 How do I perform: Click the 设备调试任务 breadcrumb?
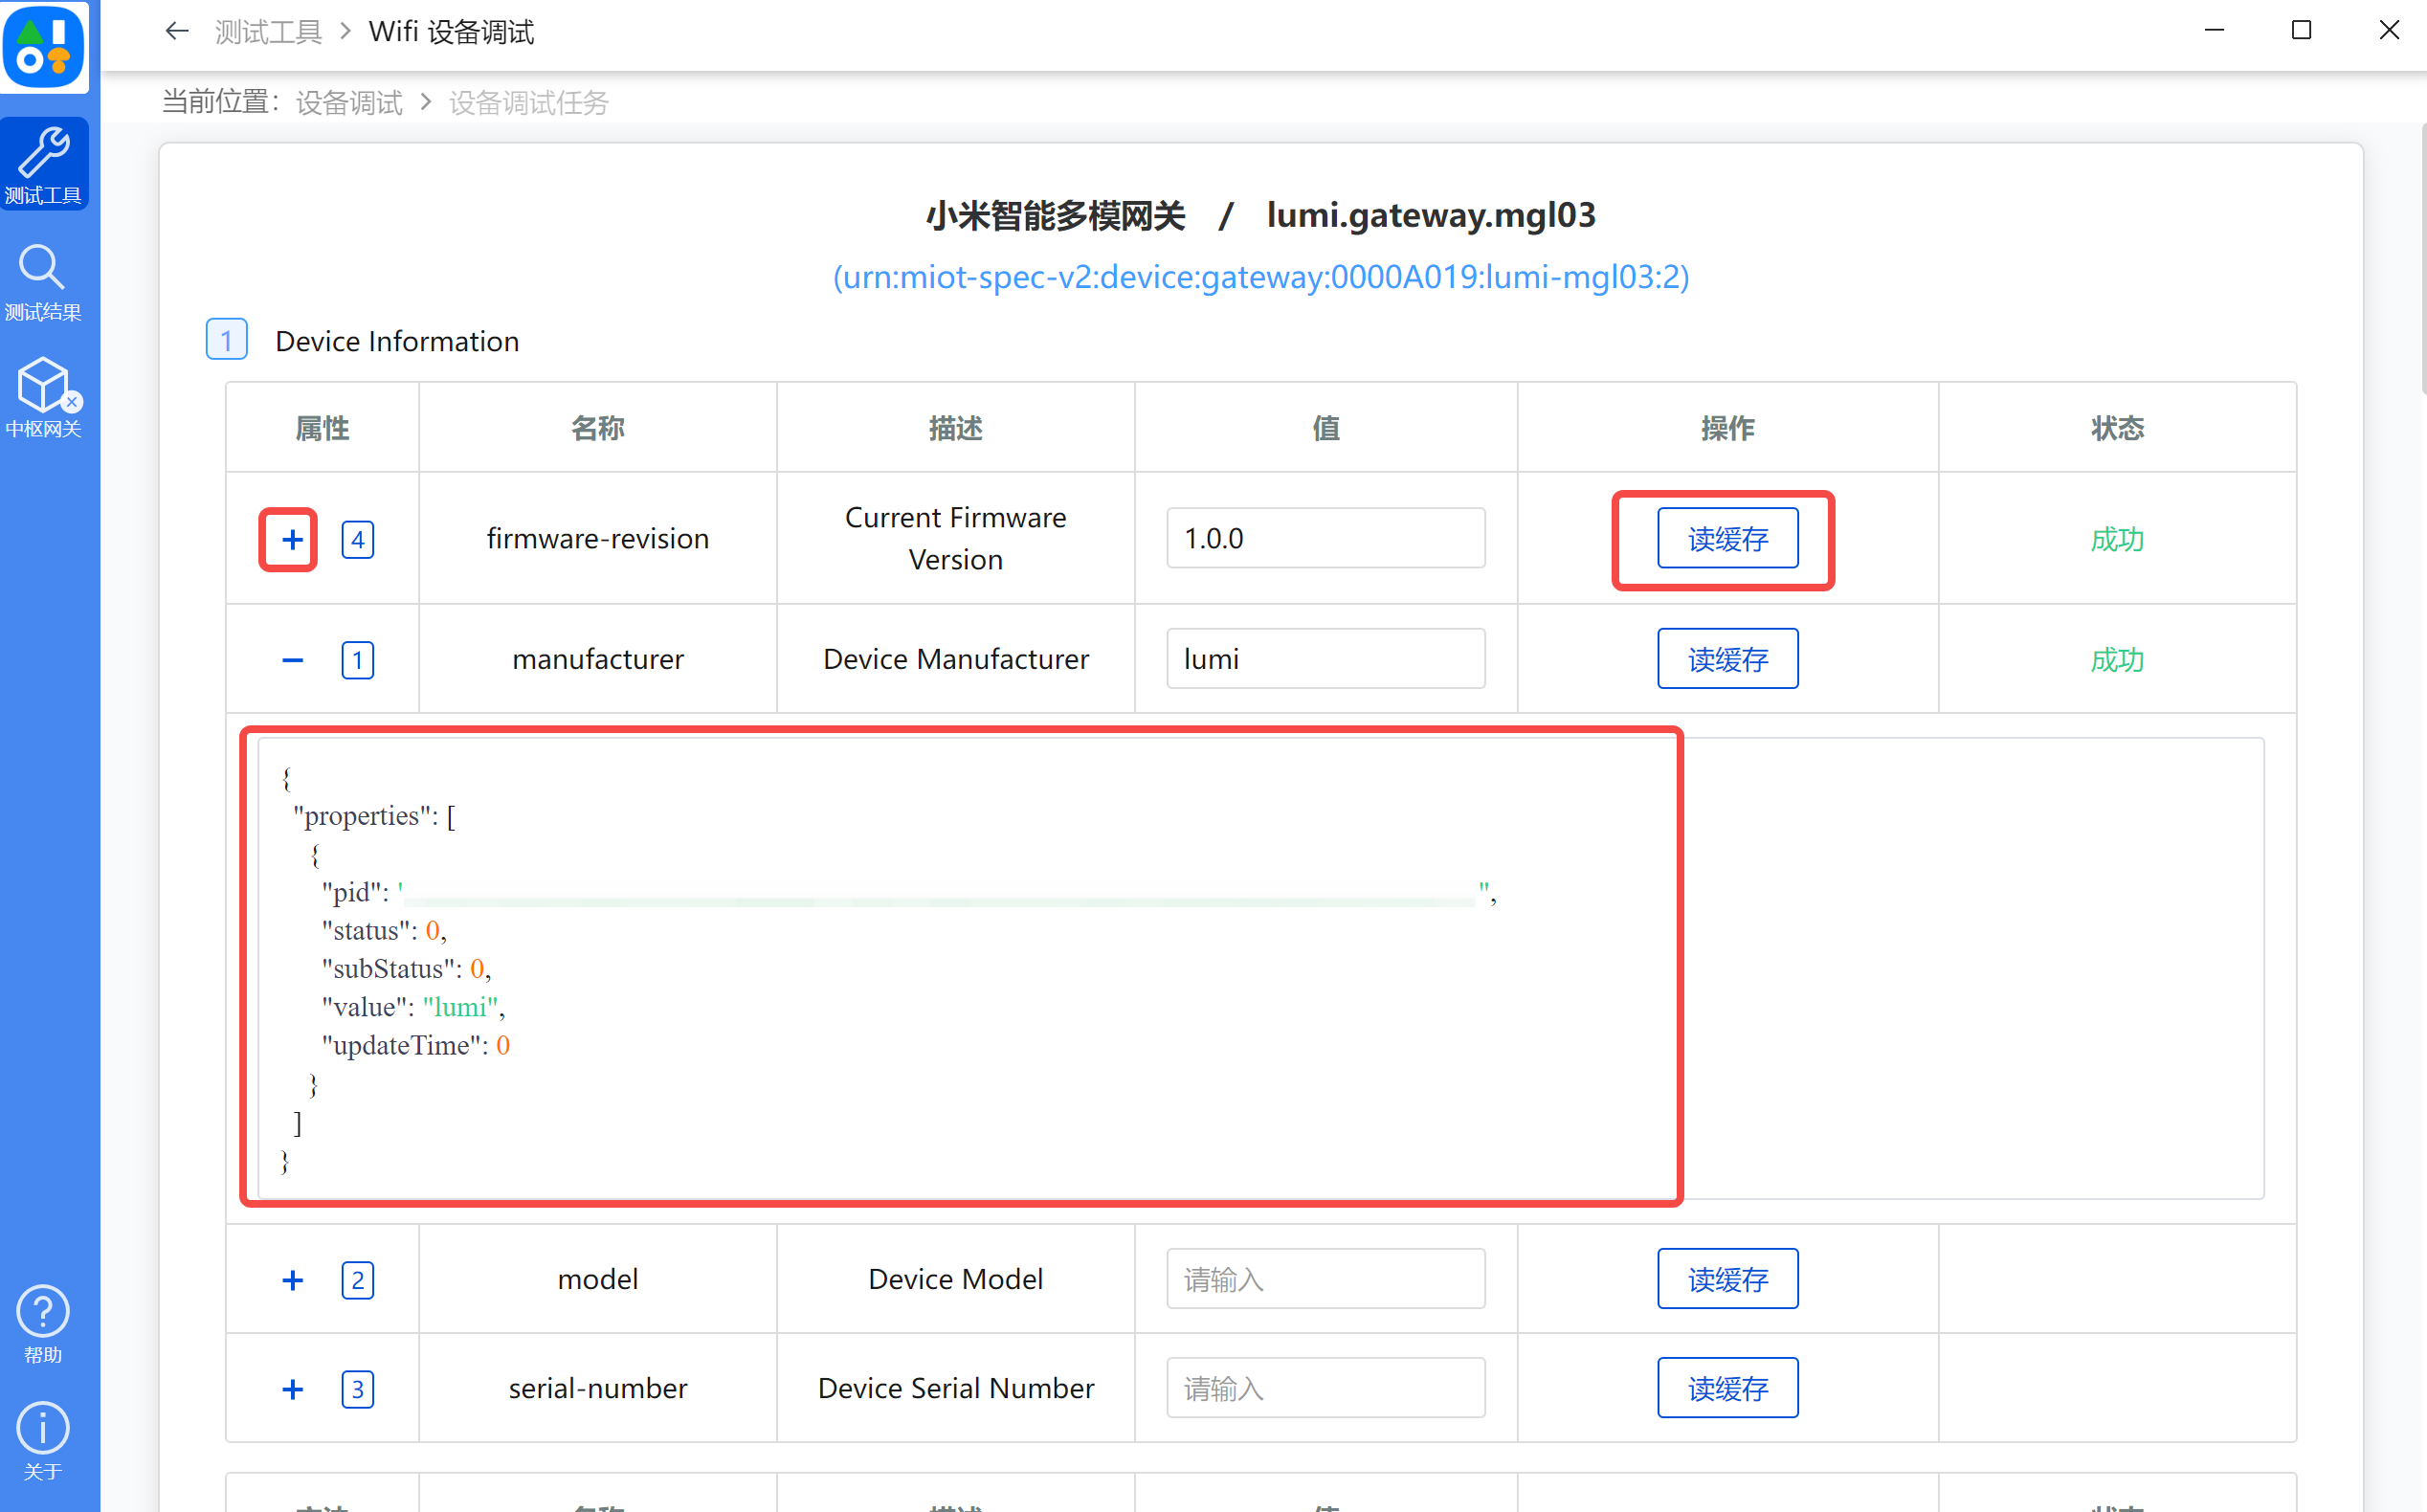pos(529,102)
